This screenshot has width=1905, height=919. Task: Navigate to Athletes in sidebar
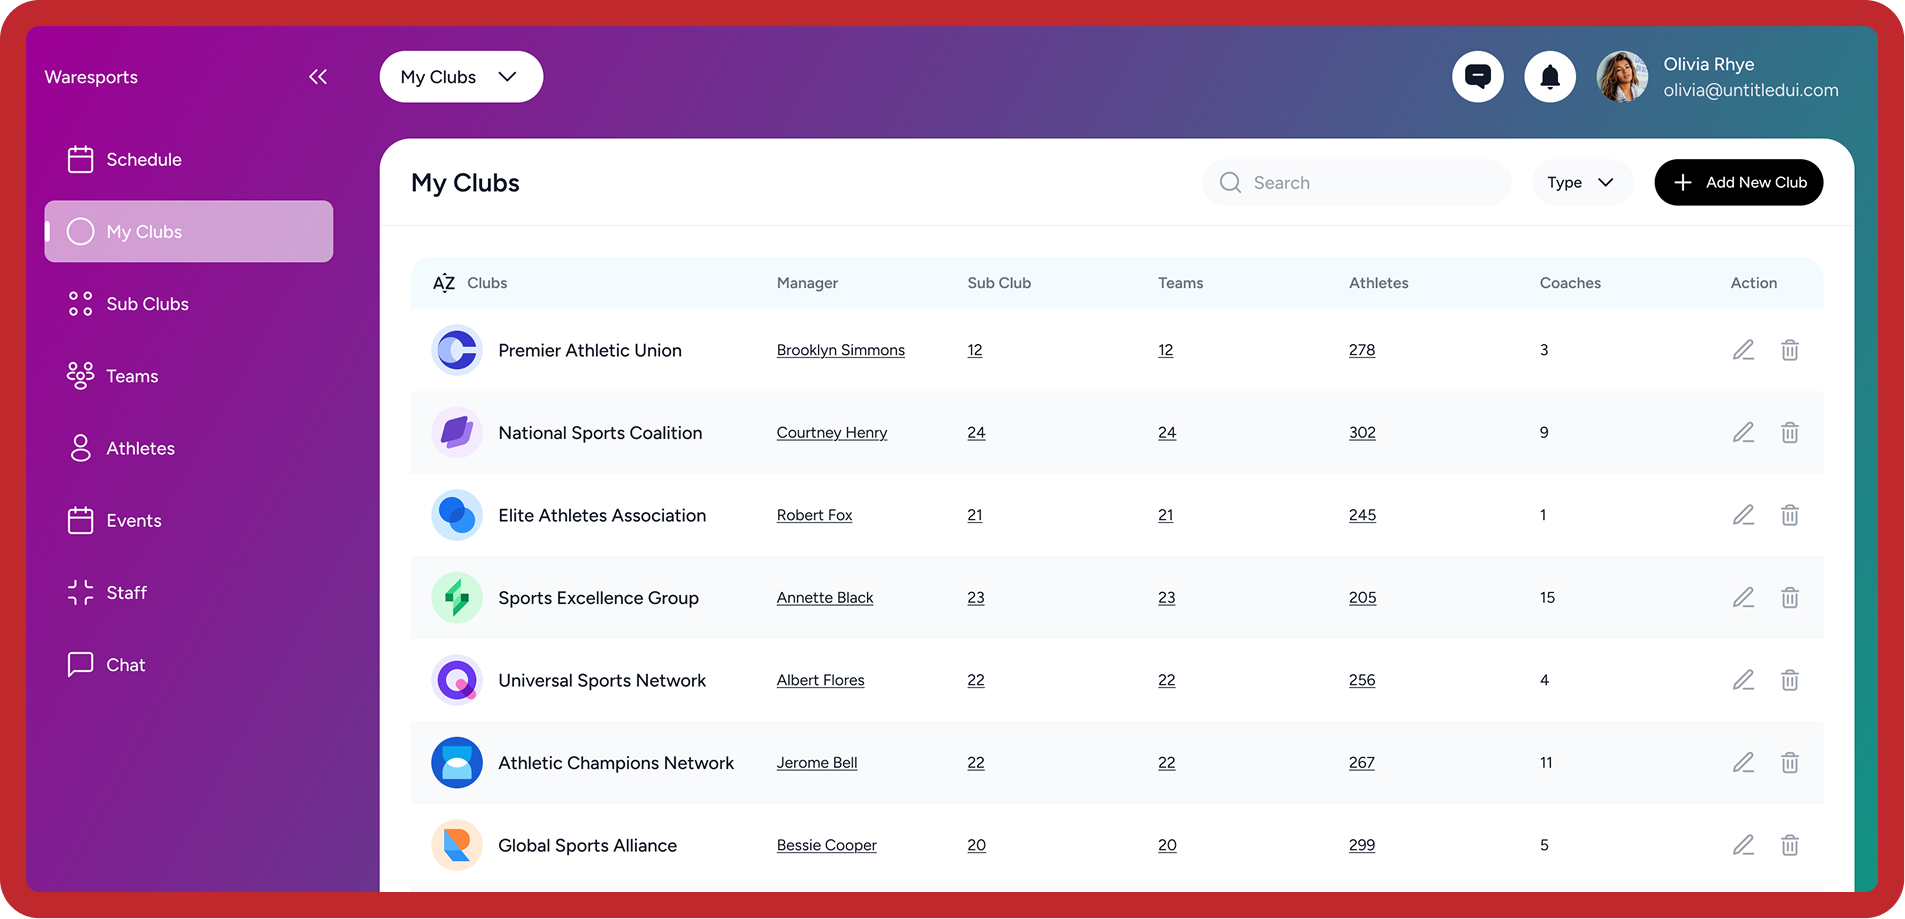pos(140,449)
